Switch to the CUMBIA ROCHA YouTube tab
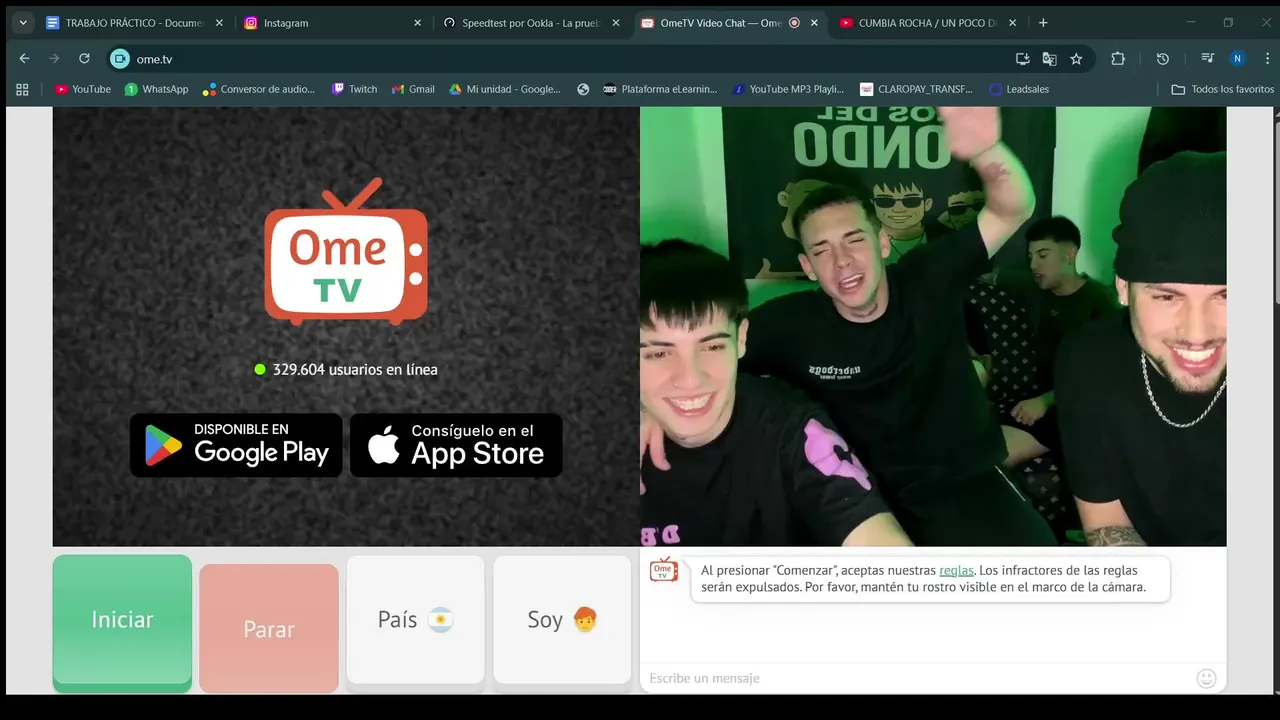Image resolution: width=1280 pixels, height=720 pixels. pyautogui.click(x=927, y=22)
